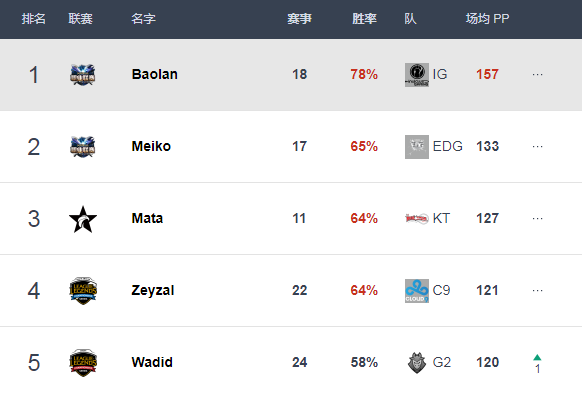Click the LPL league icon beside Baolan

[83, 75]
